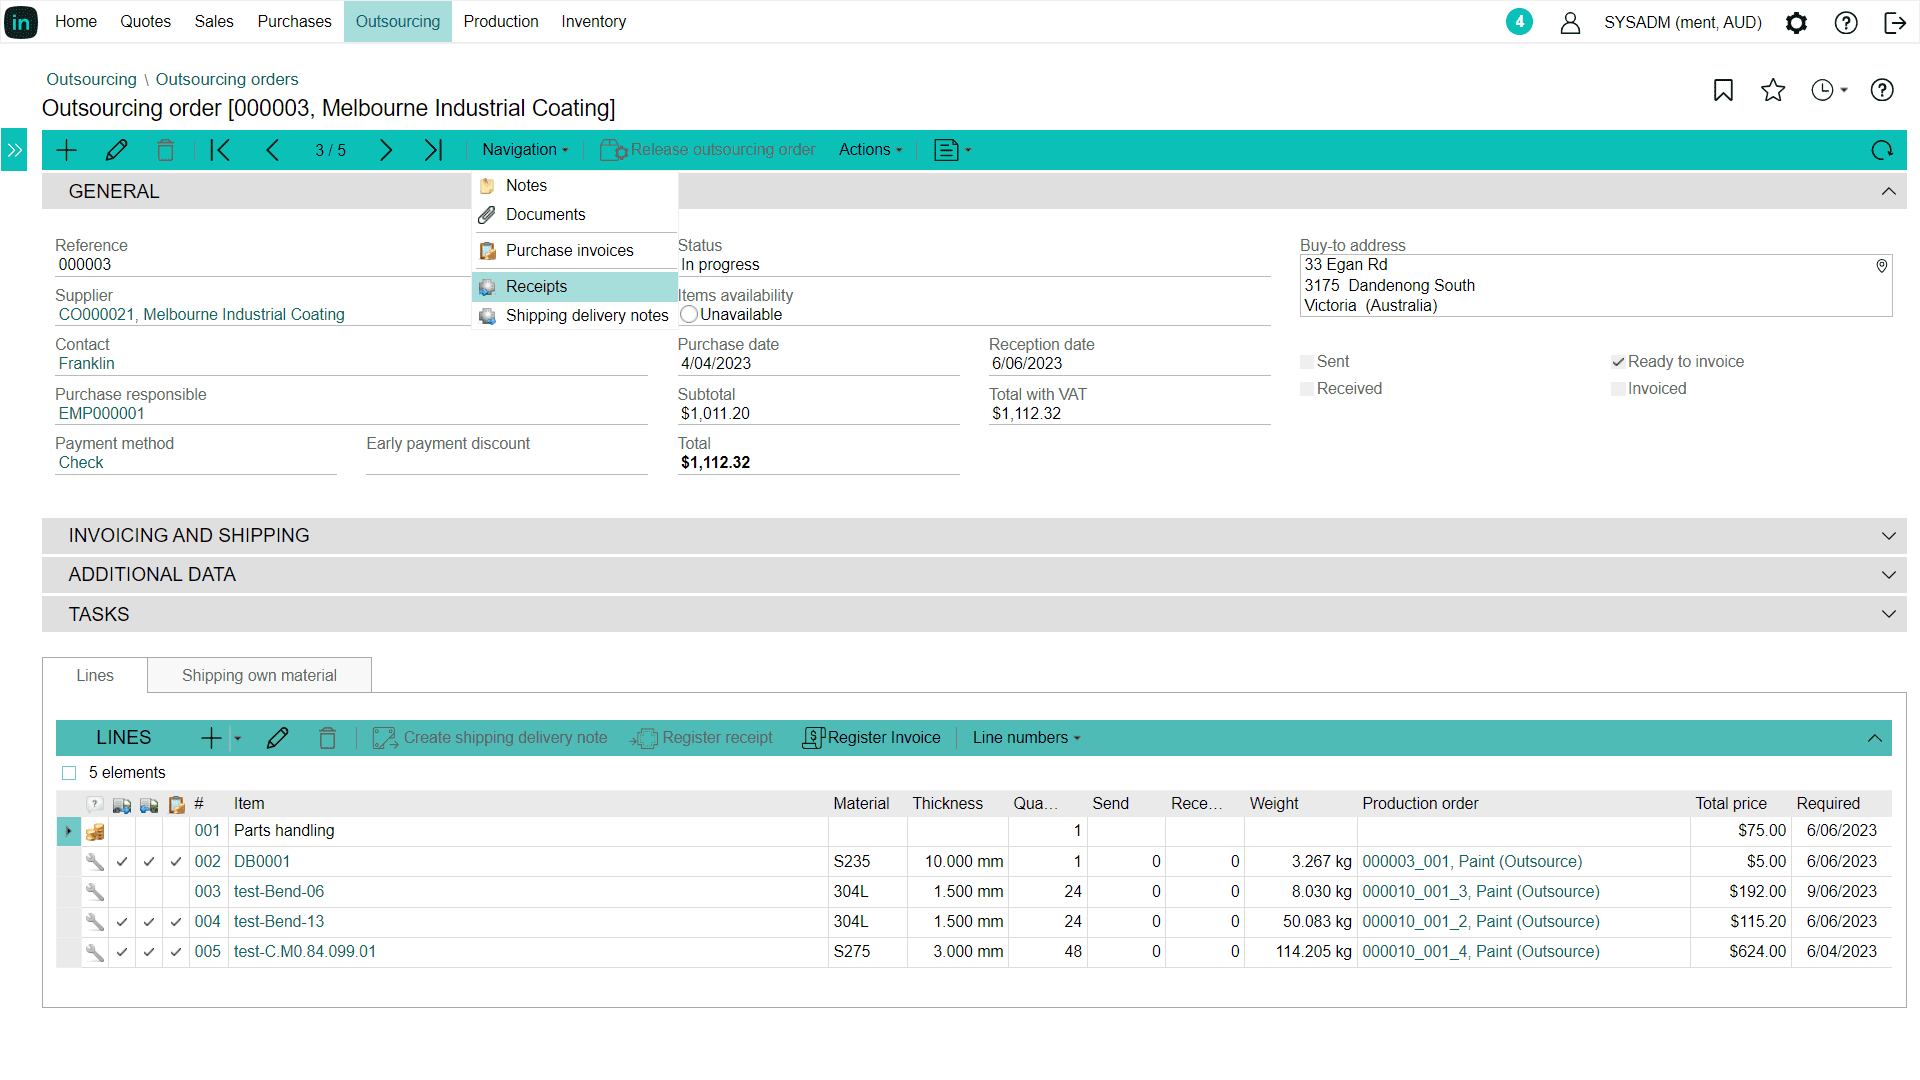
Task: Click the bookmark icon near page title
Action: pyautogui.click(x=1723, y=91)
